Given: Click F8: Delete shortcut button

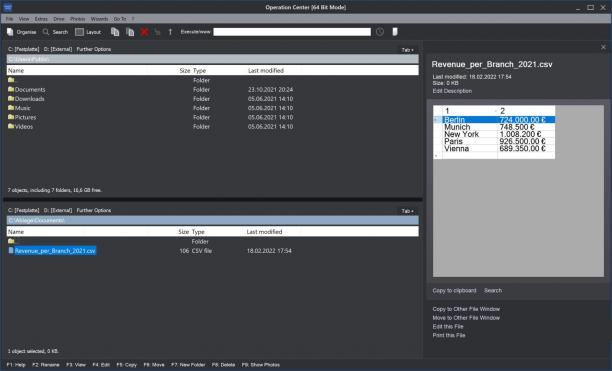Looking at the screenshot, I should (x=223, y=365).
